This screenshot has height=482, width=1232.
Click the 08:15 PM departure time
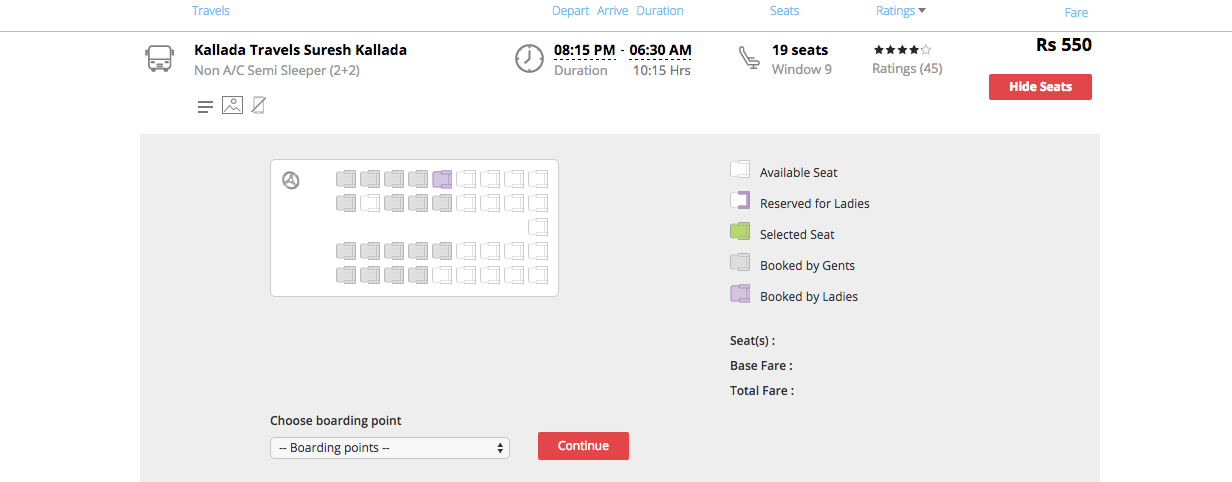[584, 50]
